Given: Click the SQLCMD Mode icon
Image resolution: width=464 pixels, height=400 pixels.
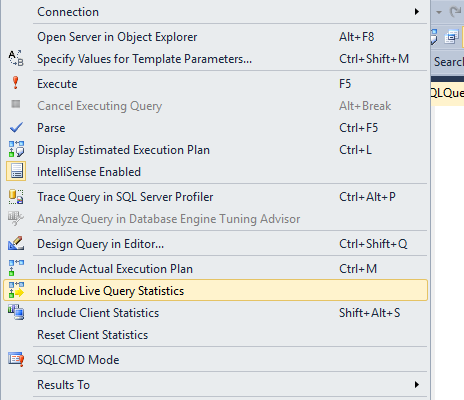Looking at the screenshot, I should click(16, 359).
